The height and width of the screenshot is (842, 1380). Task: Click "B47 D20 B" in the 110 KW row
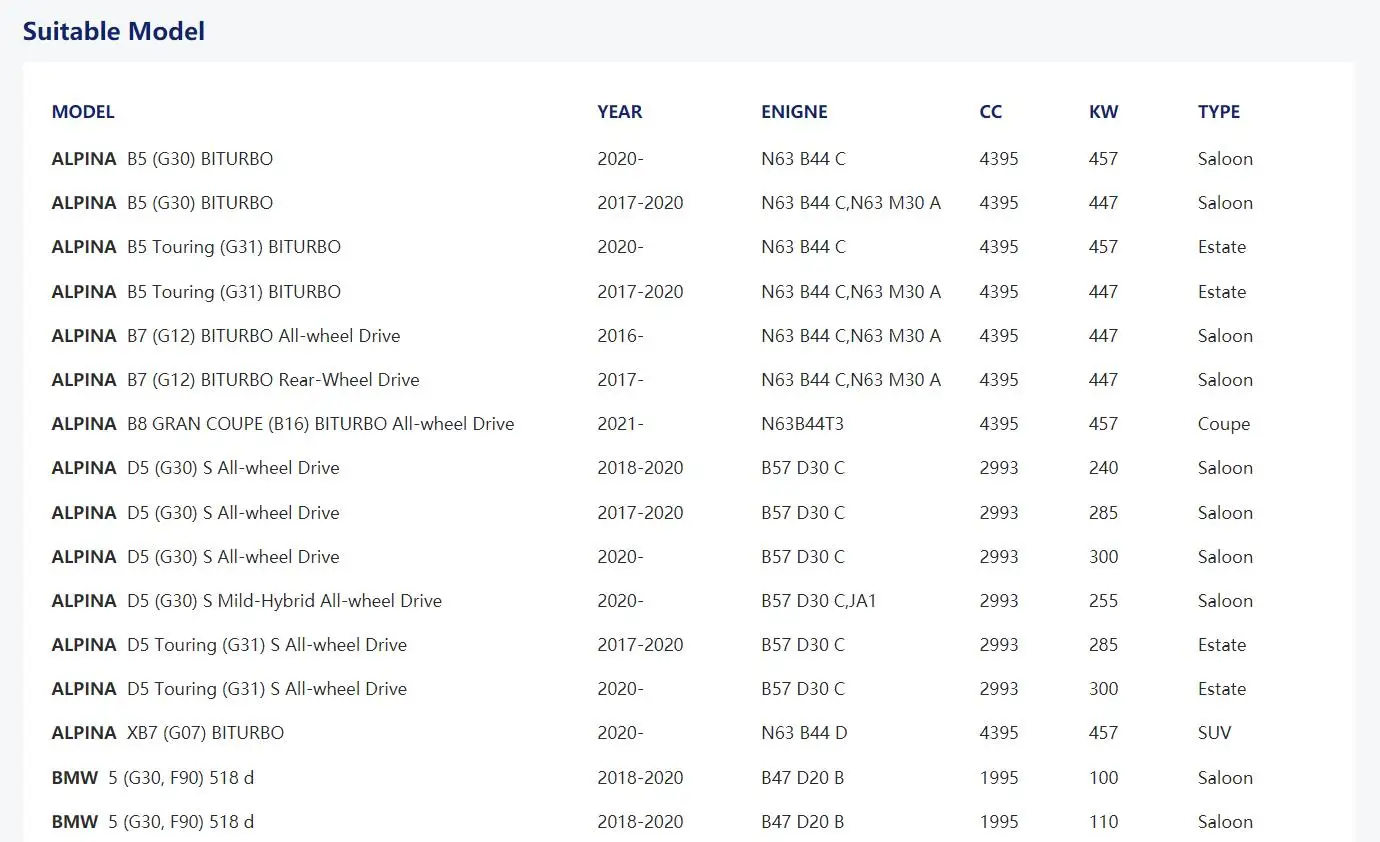click(803, 822)
